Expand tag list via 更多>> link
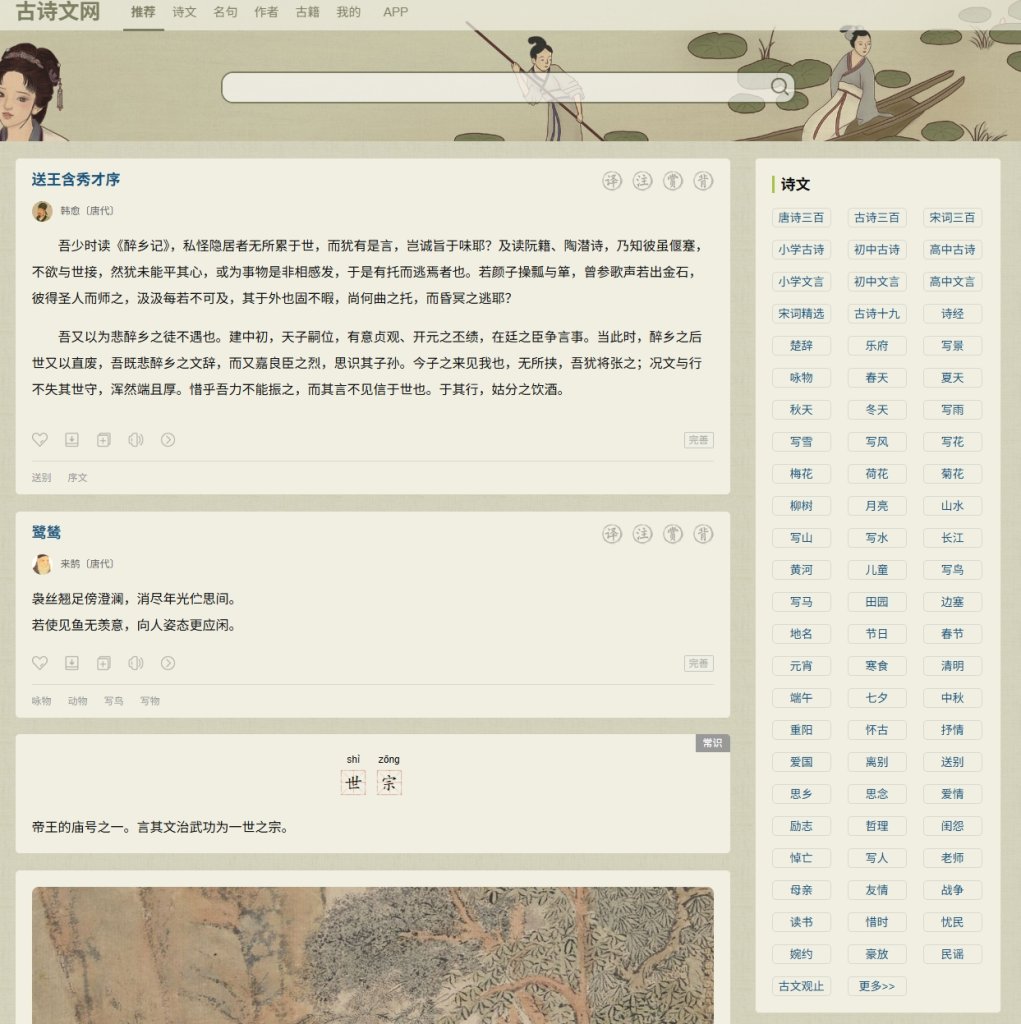 (x=876, y=986)
